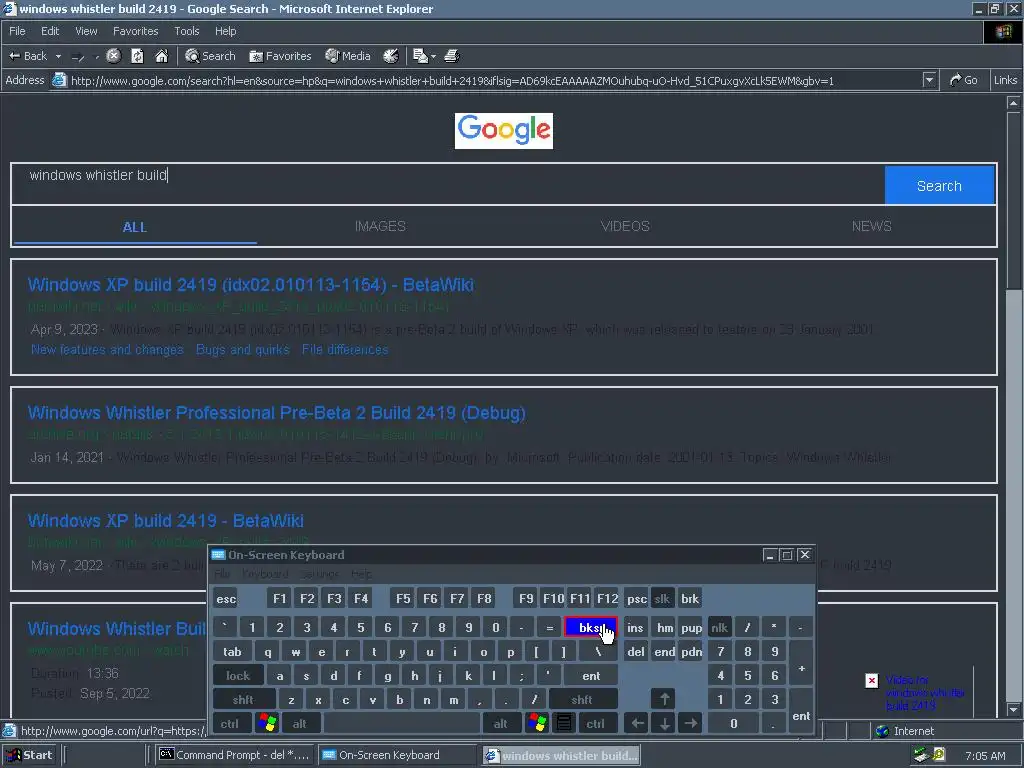Toggle the left ctrl key on keyboard
Screen dimensions: 1024x768
coord(230,723)
